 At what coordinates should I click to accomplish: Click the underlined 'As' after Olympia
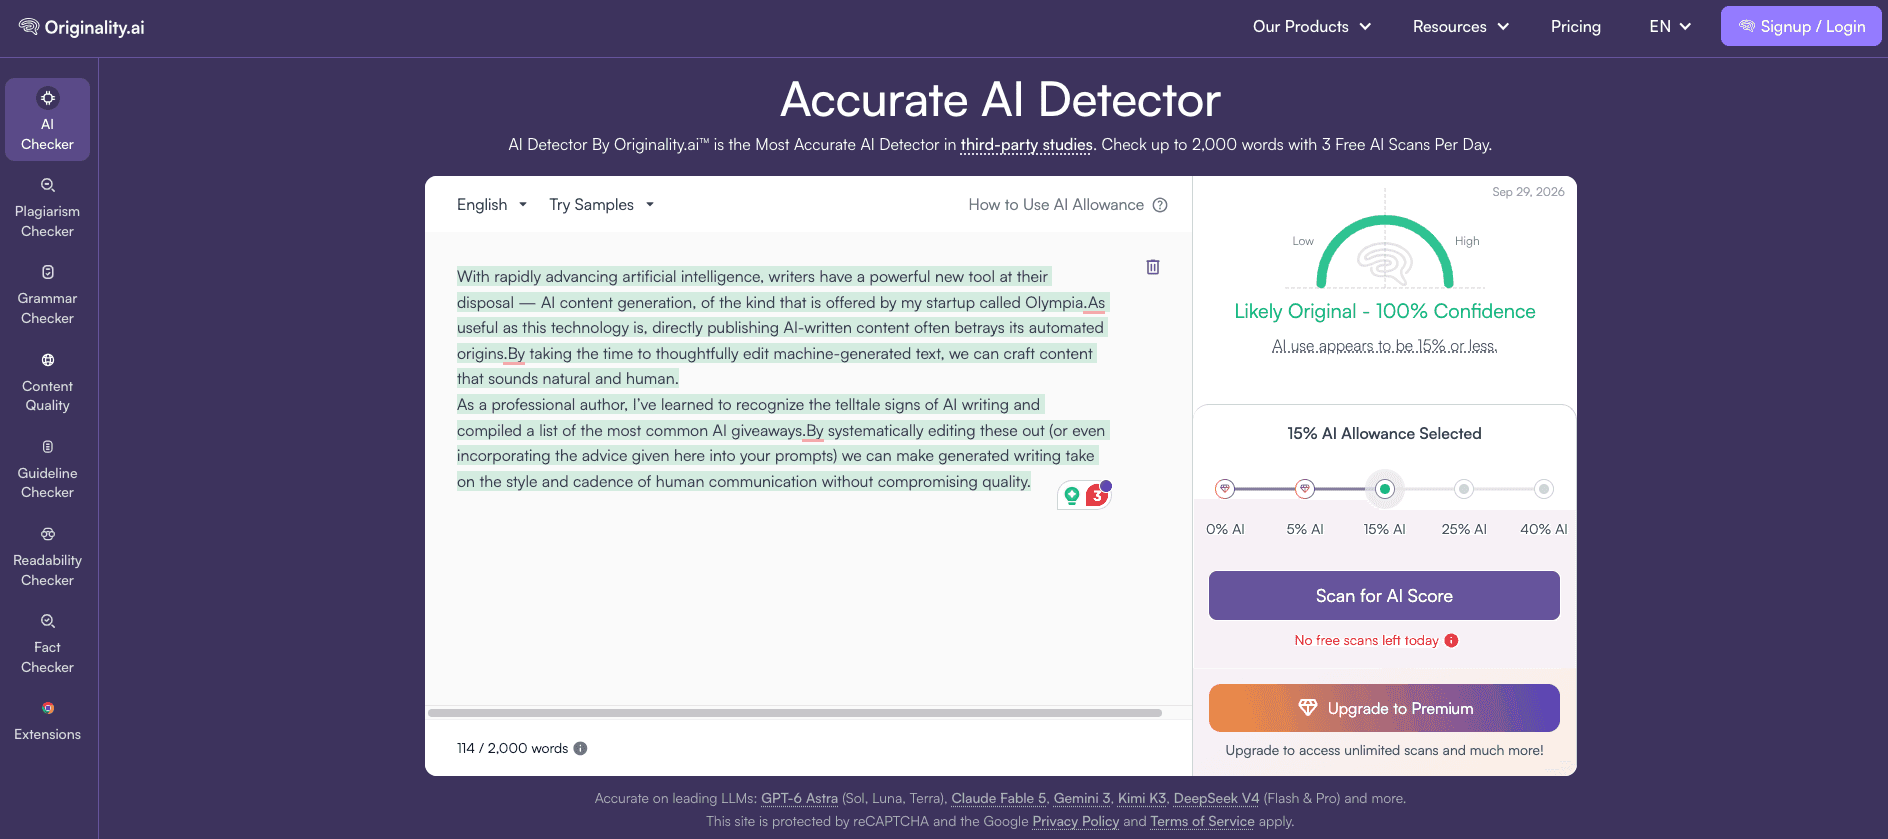tap(1096, 303)
